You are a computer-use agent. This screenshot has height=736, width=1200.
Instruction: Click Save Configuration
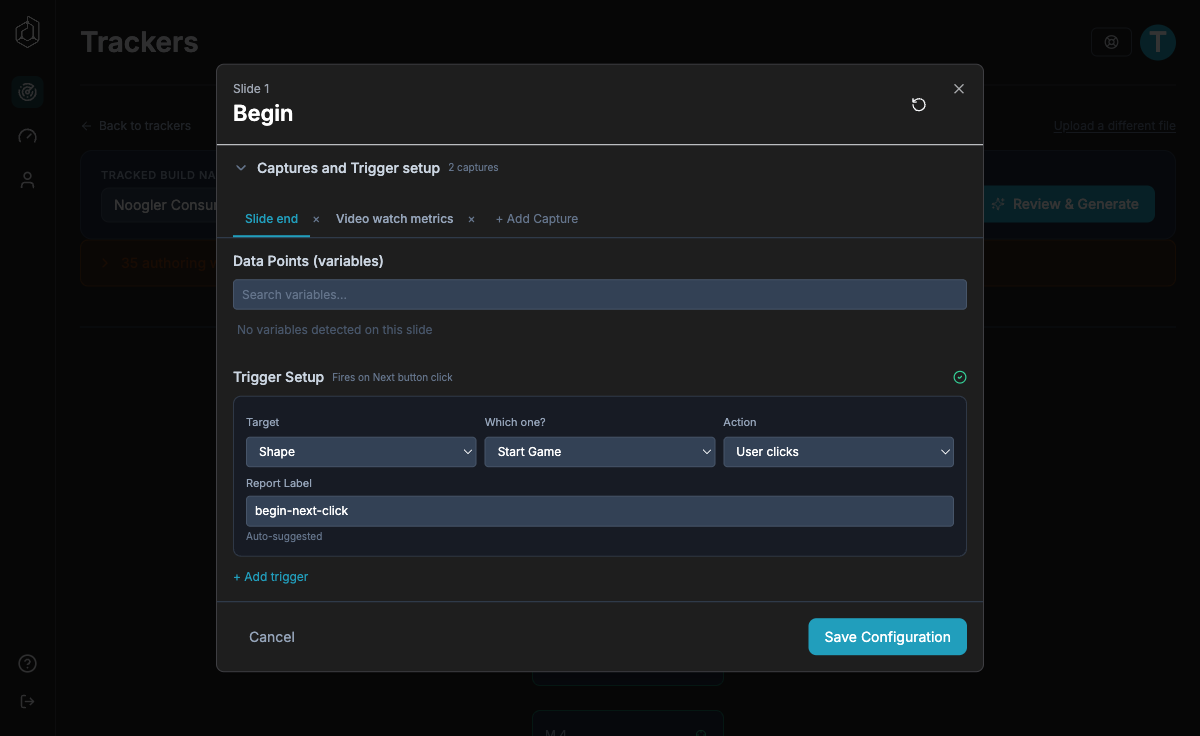pos(887,637)
